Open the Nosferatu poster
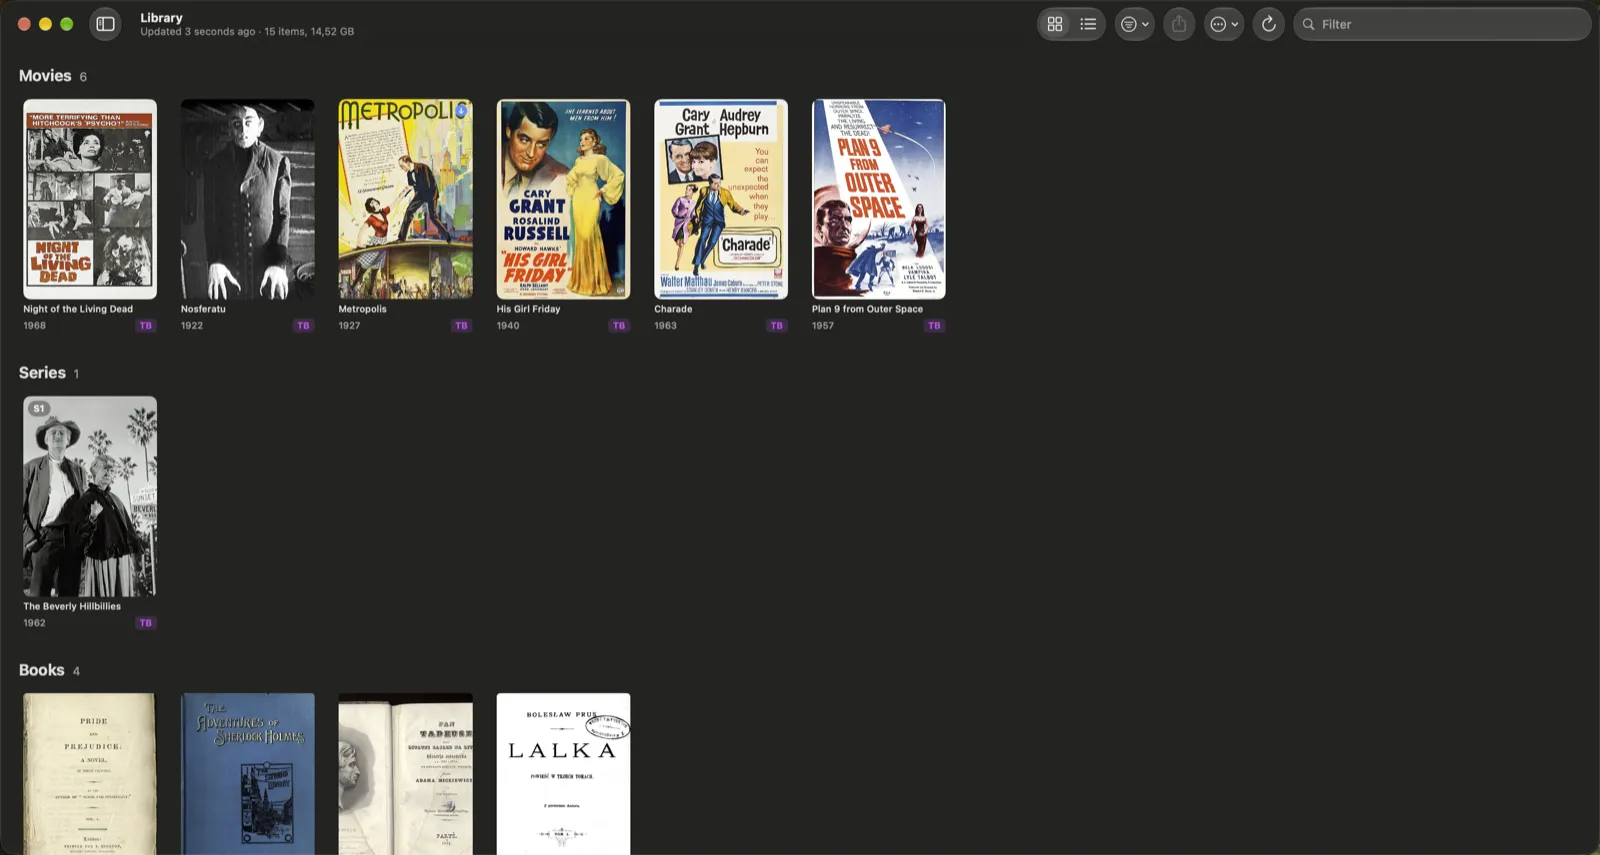Screen dimensions: 1600x855 [x=248, y=199]
